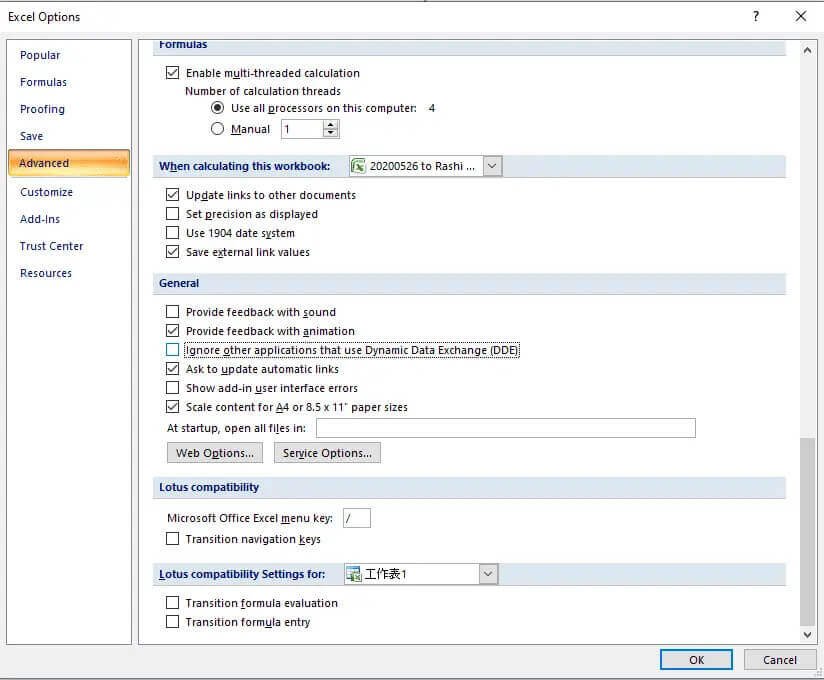
Task: Click the worksheet icon in Lotus dropdown
Action: coord(354,574)
